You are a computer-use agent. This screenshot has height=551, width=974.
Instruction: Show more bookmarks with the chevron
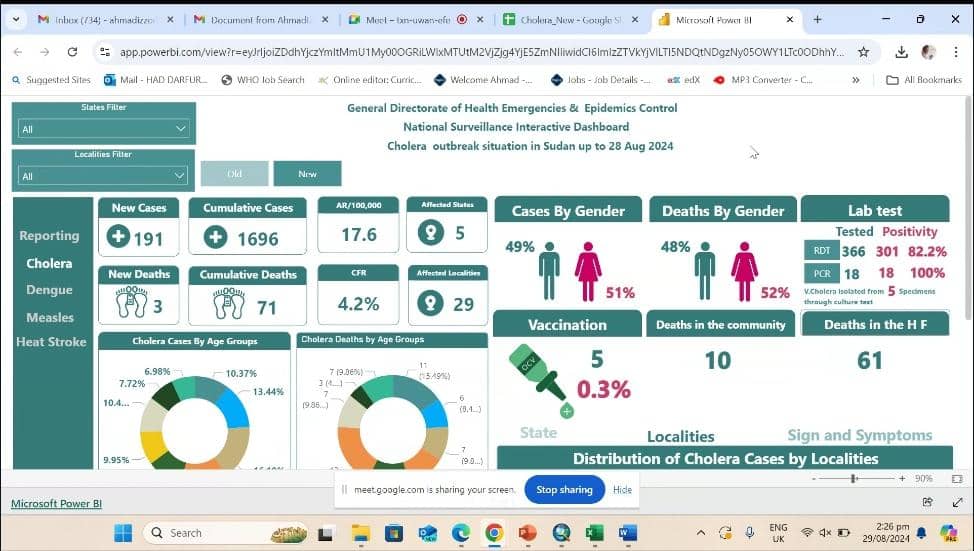[855, 80]
